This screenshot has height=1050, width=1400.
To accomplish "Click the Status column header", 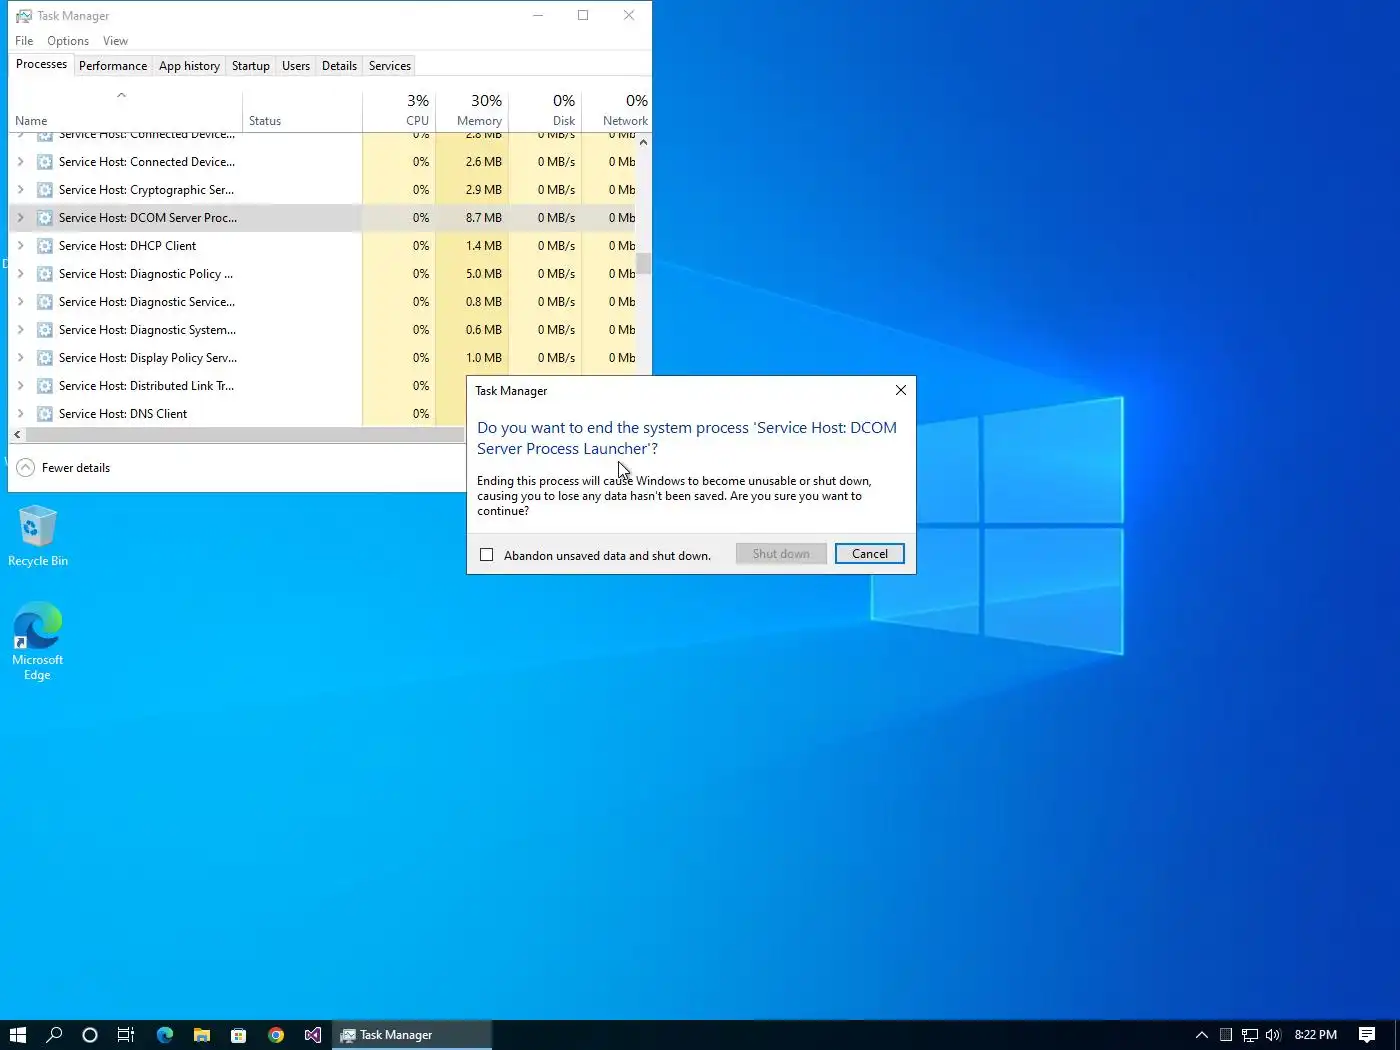I will 302,110.
